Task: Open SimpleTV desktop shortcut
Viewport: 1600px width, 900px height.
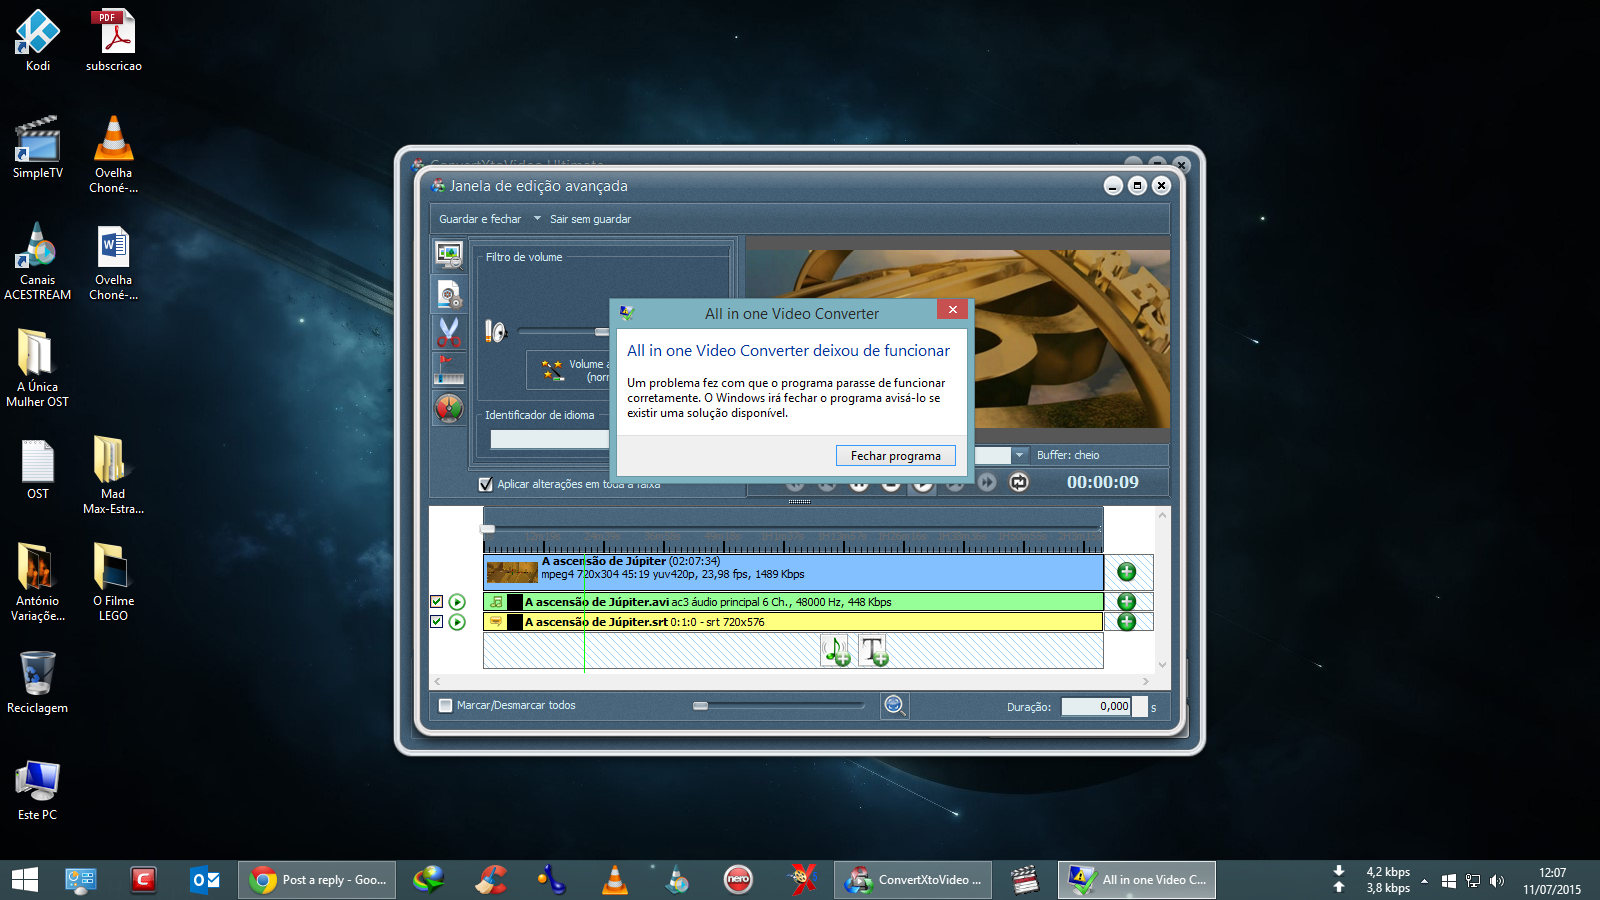Action: coord(38,147)
